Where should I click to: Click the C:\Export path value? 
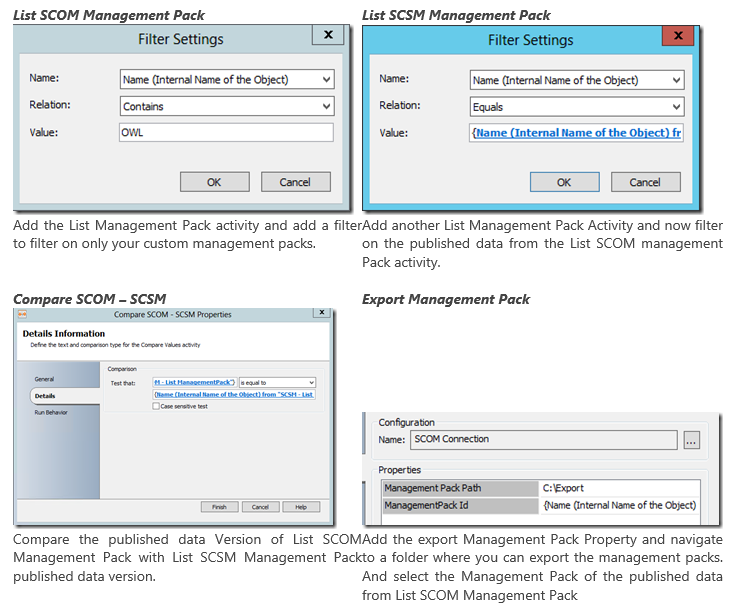click(x=563, y=488)
